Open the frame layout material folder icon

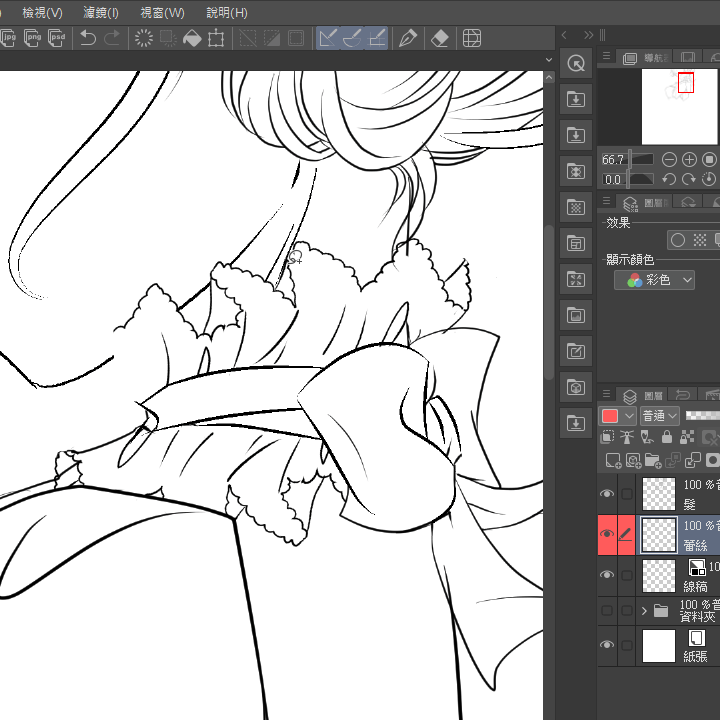click(x=576, y=243)
